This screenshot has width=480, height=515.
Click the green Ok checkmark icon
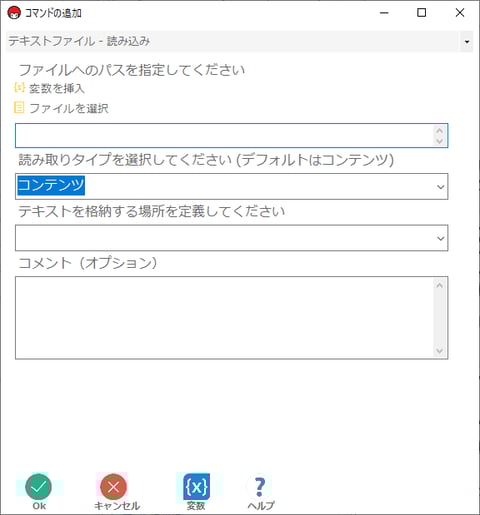(x=38, y=487)
